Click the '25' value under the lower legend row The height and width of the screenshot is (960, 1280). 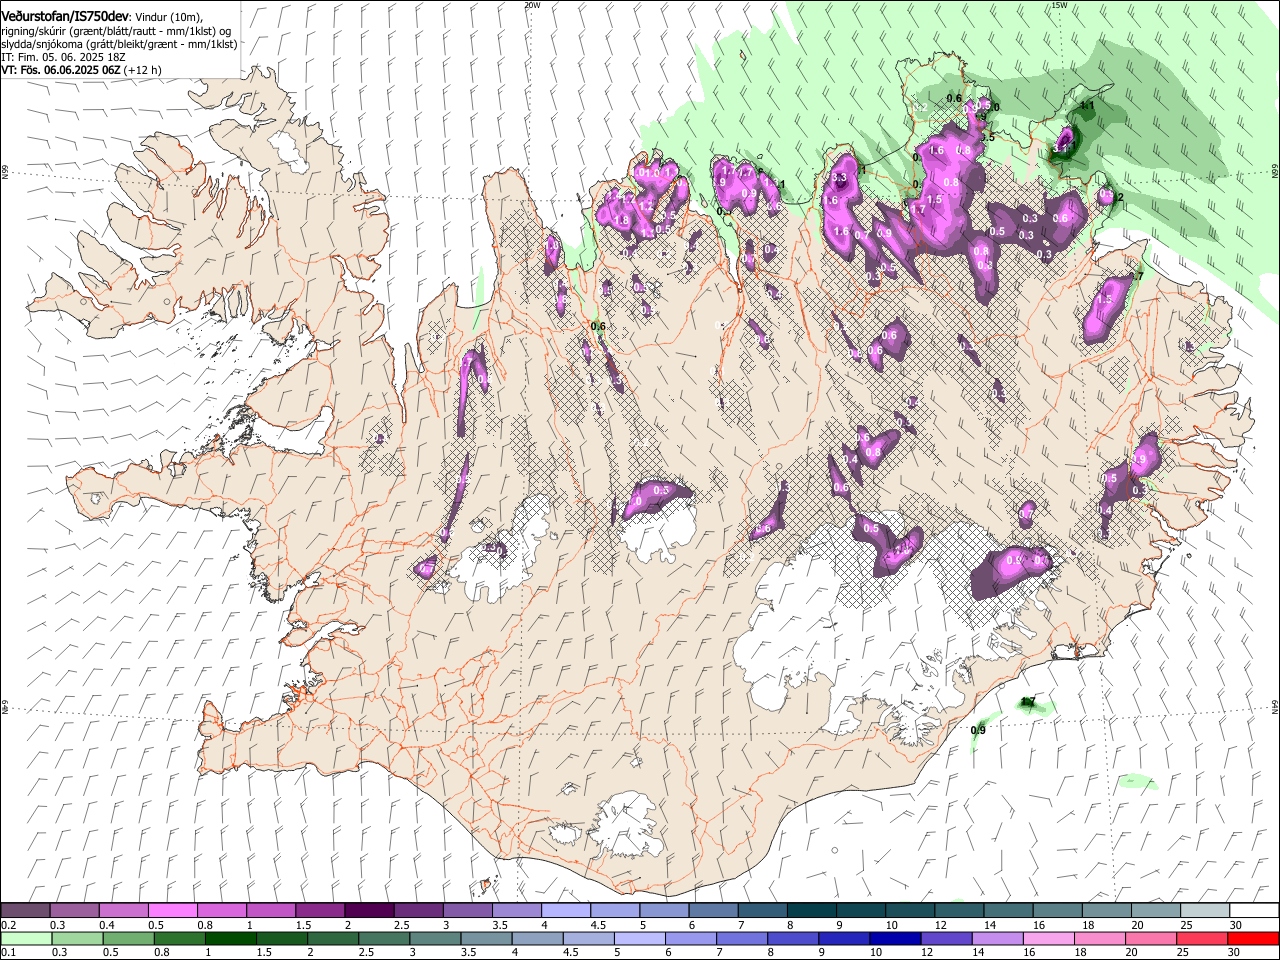coord(1184,953)
